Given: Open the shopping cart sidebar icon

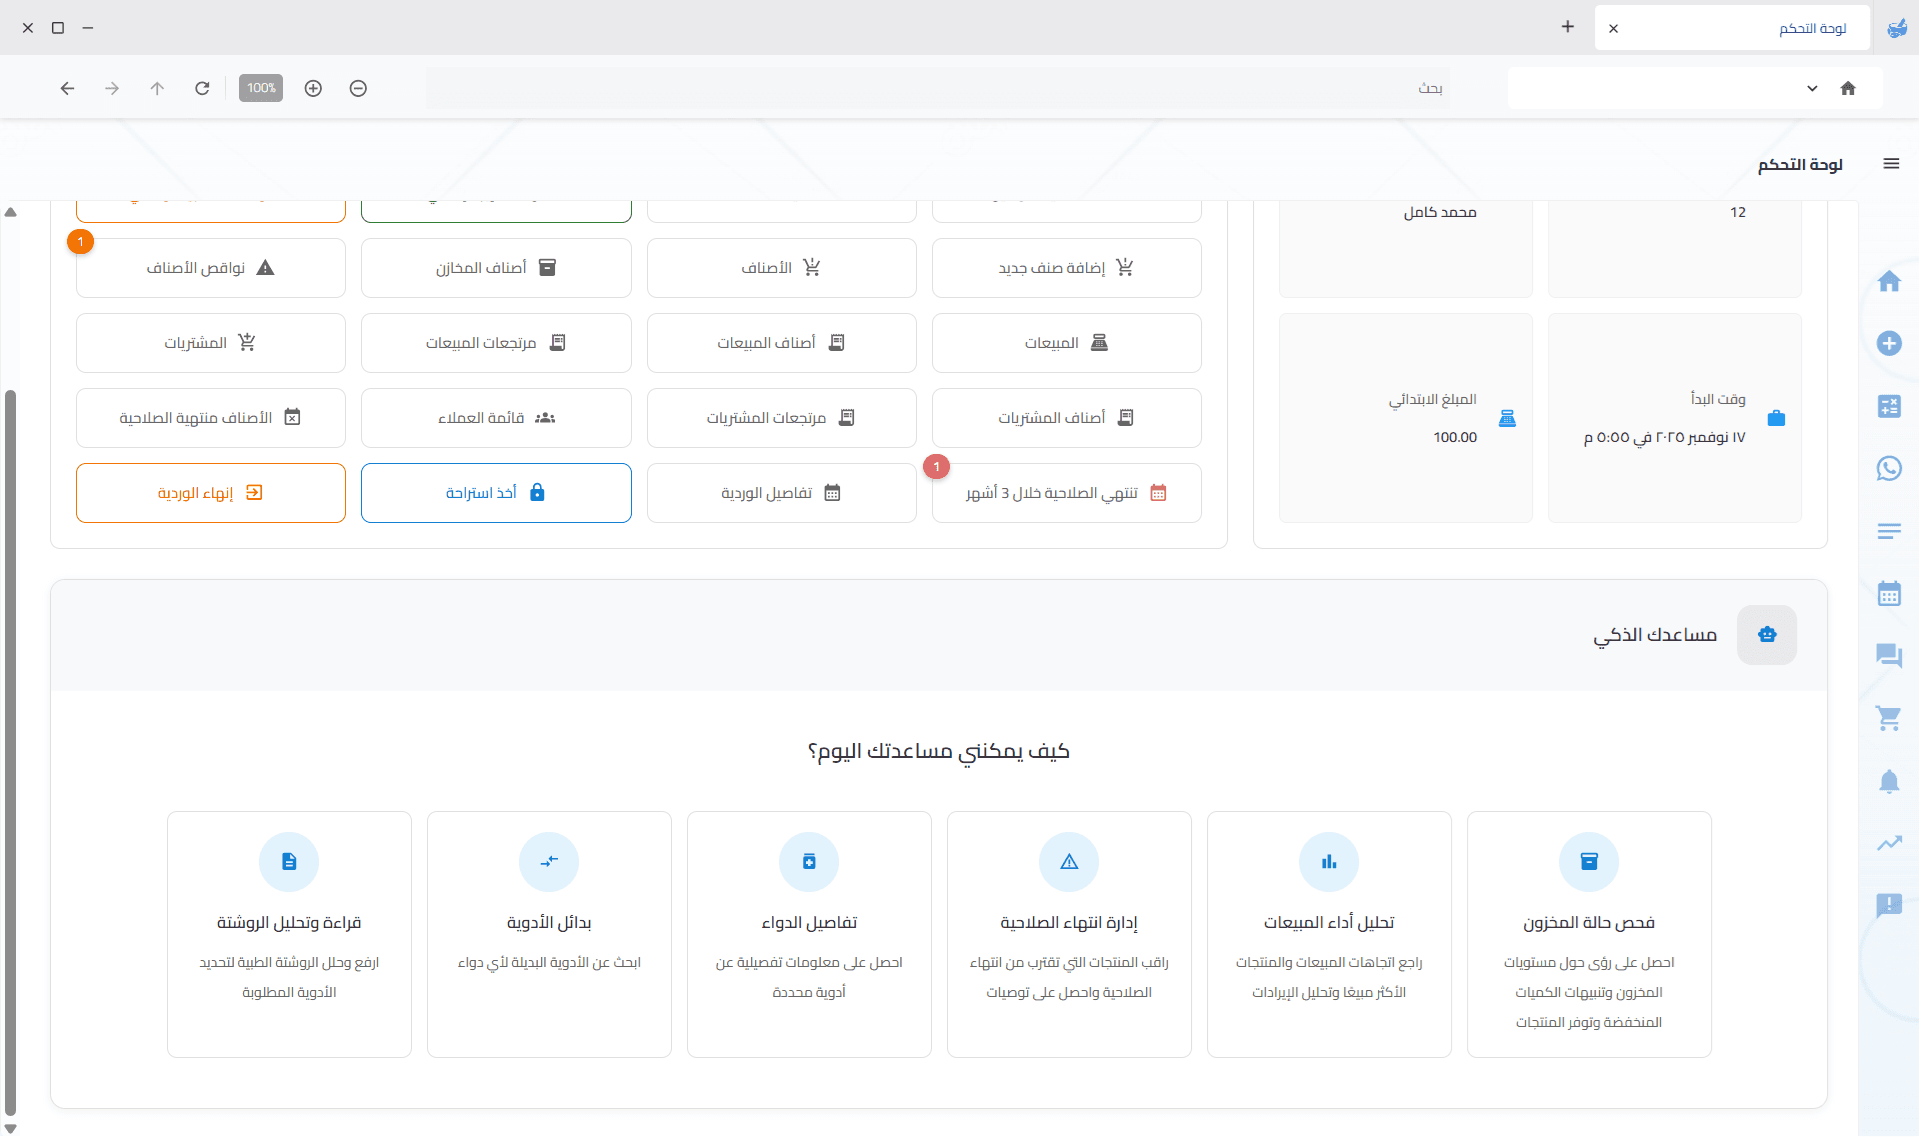Looking at the screenshot, I should [1888, 718].
